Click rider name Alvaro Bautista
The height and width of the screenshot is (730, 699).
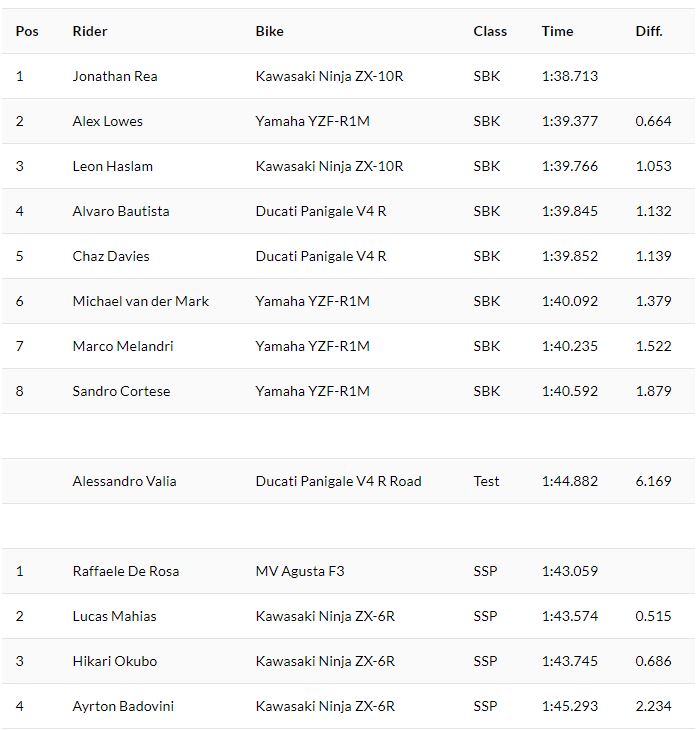tap(121, 211)
